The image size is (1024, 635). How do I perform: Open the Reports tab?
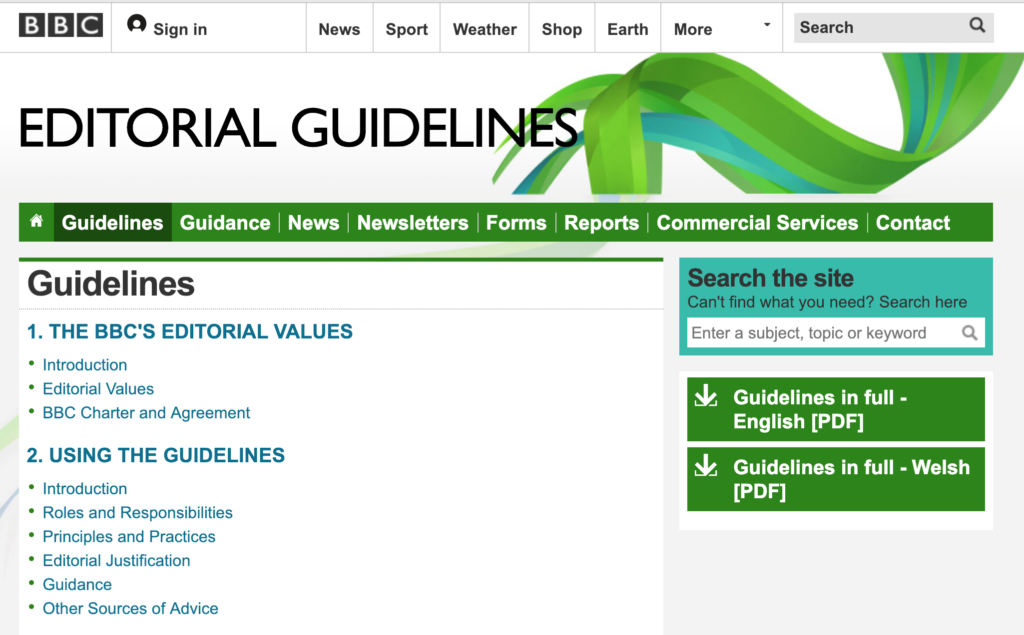coord(601,223)
